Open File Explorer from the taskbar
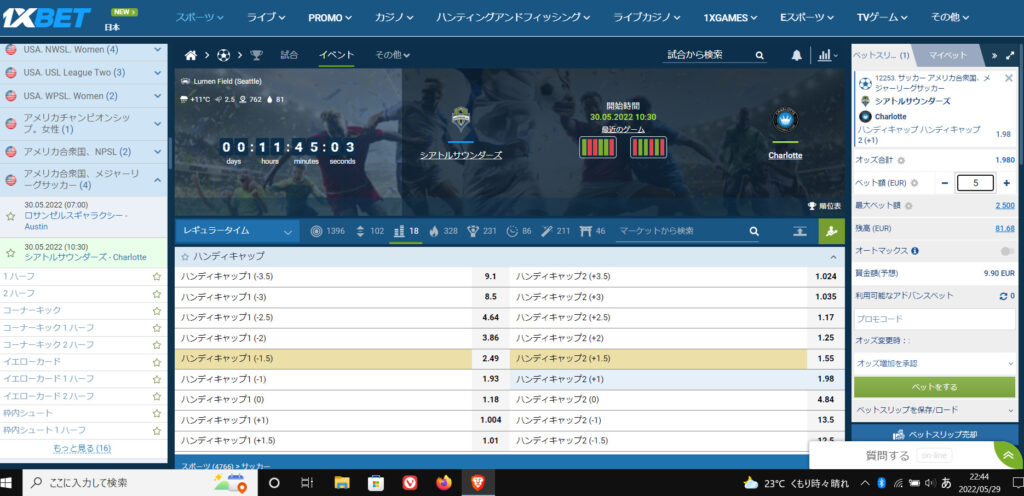 (x=342, y=483)
